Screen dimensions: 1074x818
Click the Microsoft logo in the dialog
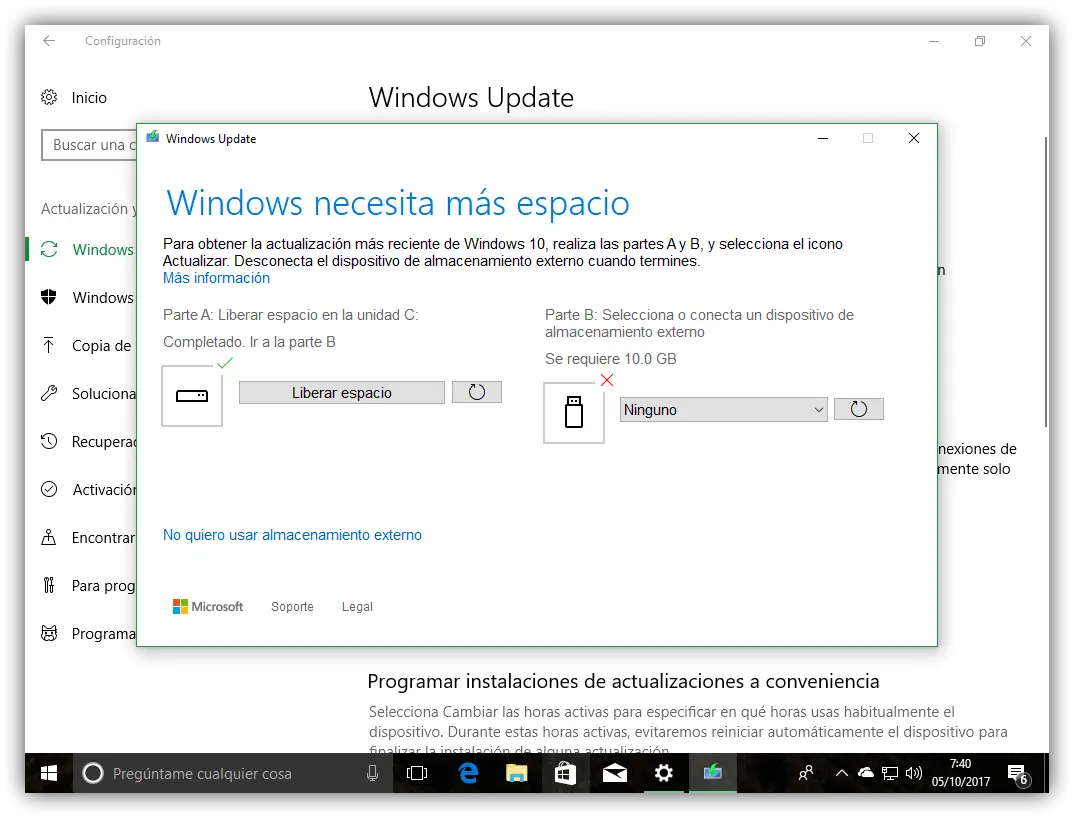click(x=208, y=606)
